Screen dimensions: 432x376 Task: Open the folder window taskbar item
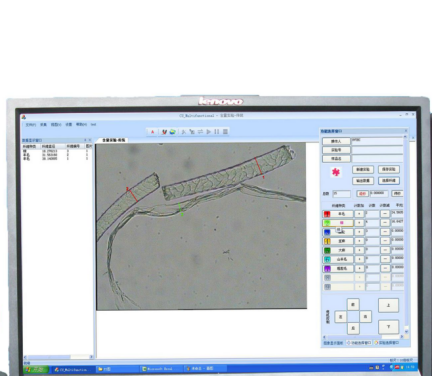point(117,369)
